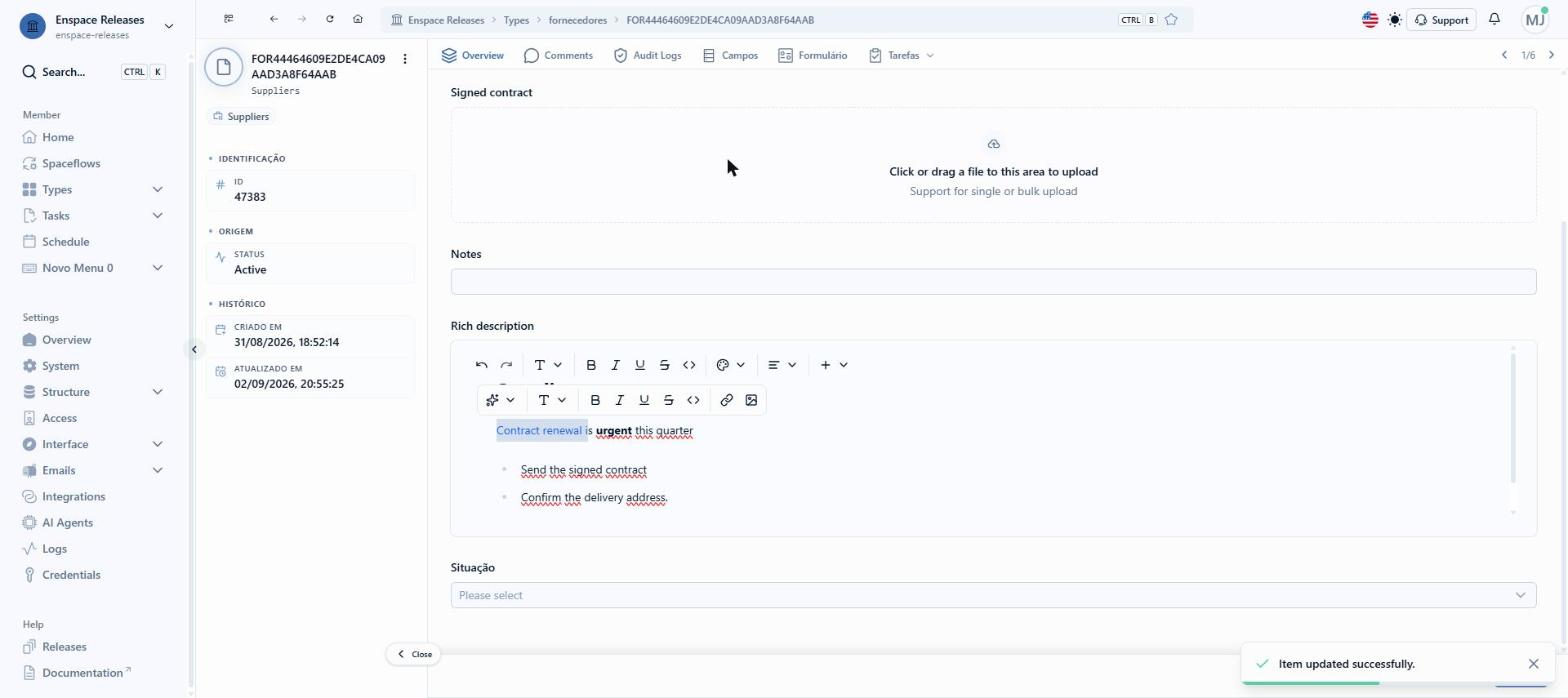Click the upload cloud icon

[x=993, y=144]
